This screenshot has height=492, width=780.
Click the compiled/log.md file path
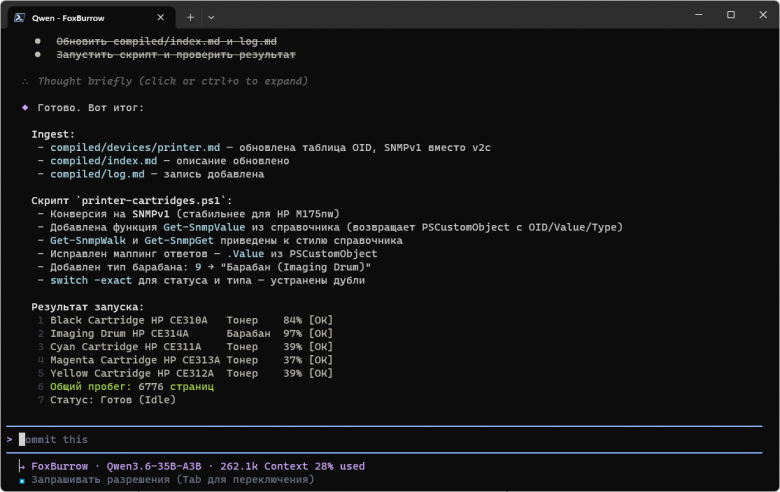pos(97,175)
